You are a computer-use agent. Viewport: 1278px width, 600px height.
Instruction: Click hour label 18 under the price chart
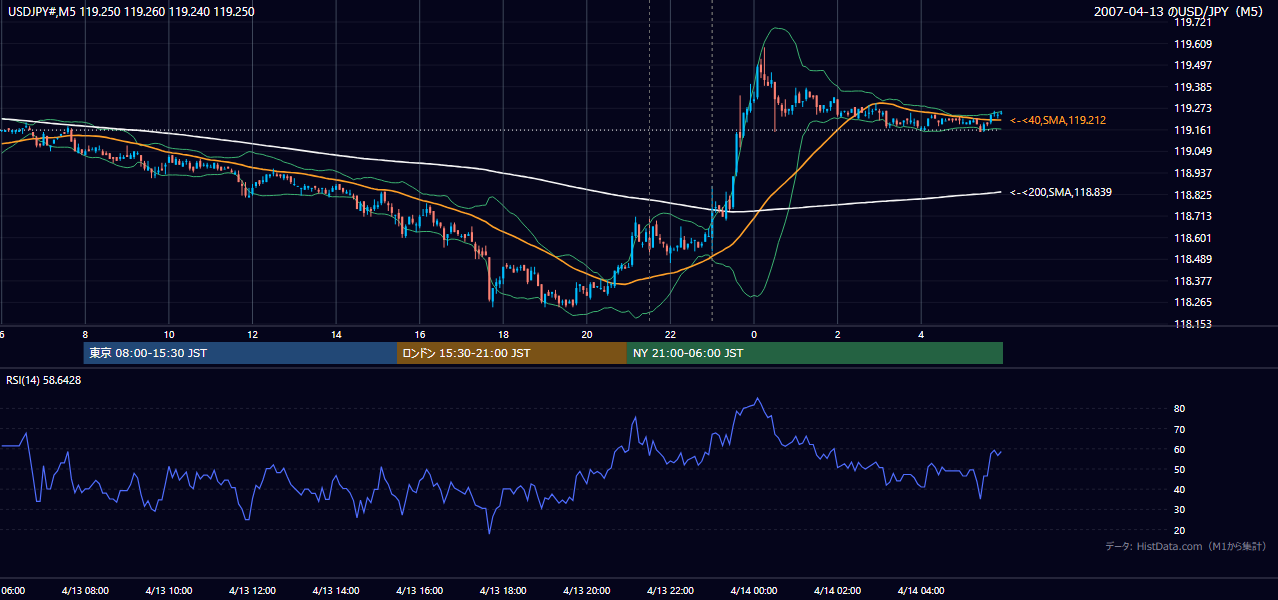click(504, 334)
